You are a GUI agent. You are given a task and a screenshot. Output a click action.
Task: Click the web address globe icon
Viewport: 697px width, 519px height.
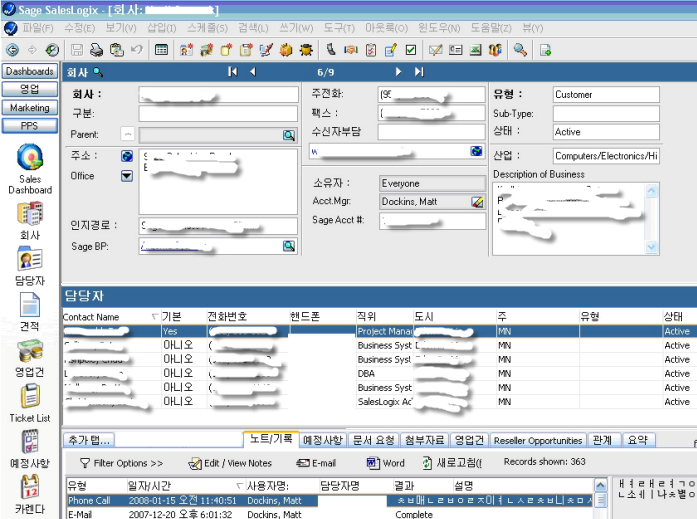click(x=476, y=151)
